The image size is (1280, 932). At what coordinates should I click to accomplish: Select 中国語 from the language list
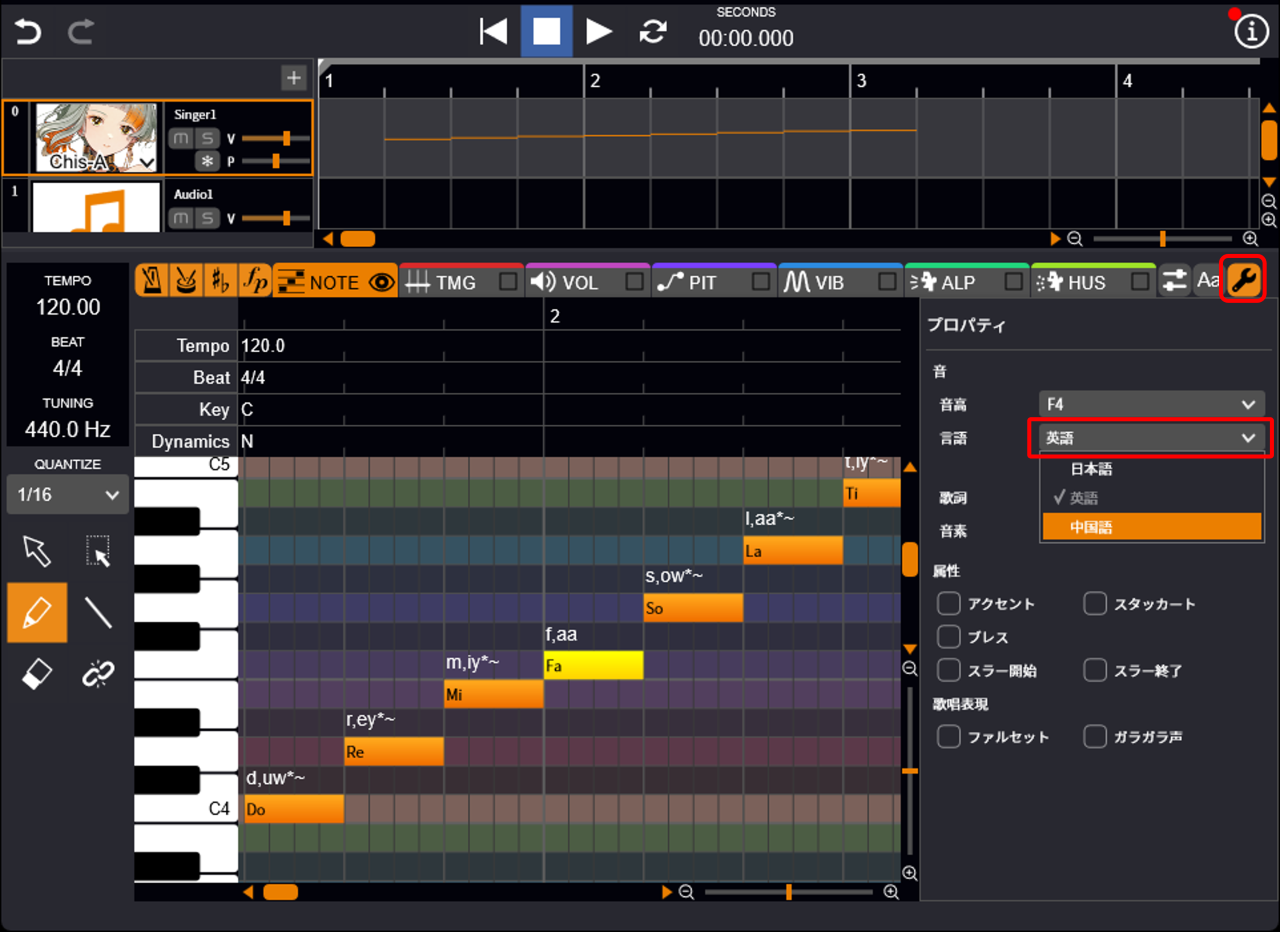[x=1150, y=527]
